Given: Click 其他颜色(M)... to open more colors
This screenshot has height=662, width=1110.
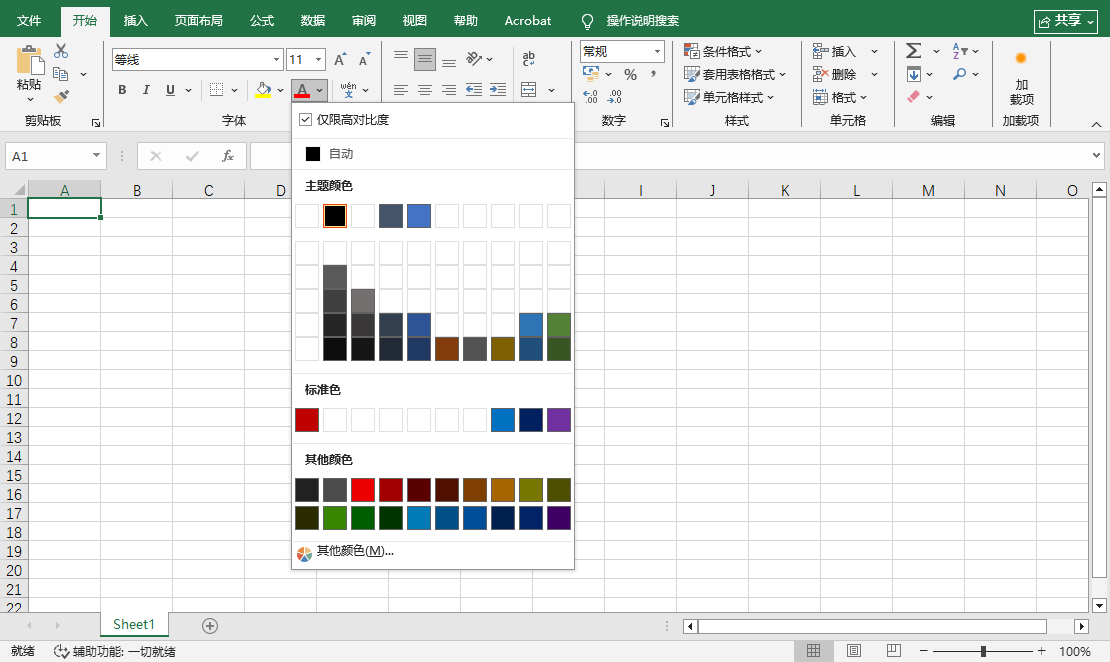Looking at the screenshot, I should click(355, 551).
